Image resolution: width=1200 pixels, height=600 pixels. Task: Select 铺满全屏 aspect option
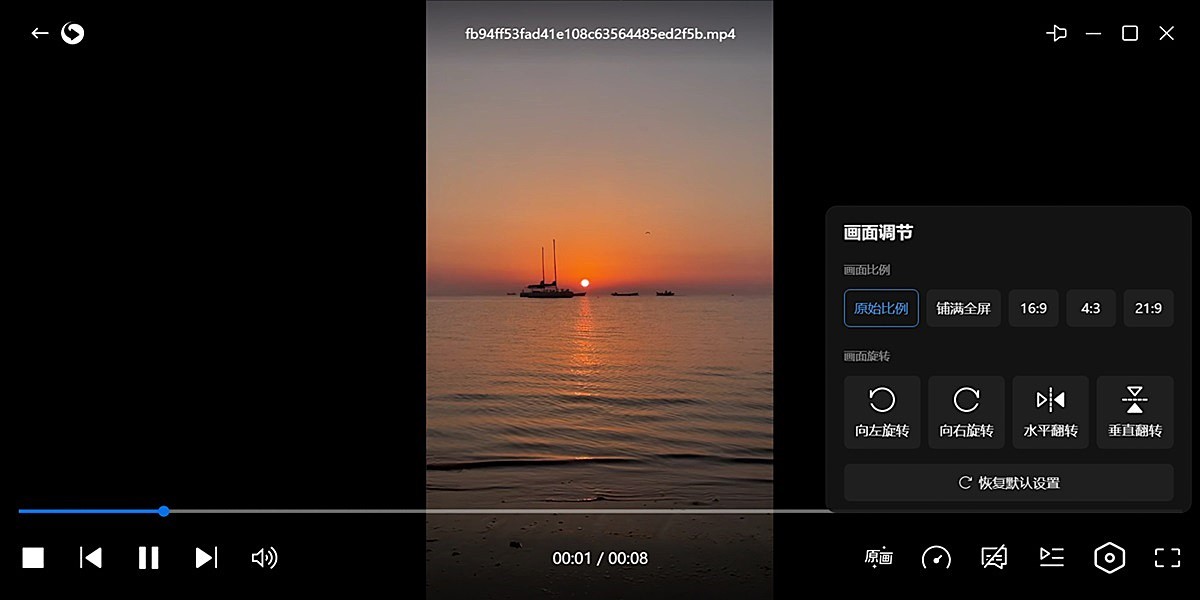963,308
